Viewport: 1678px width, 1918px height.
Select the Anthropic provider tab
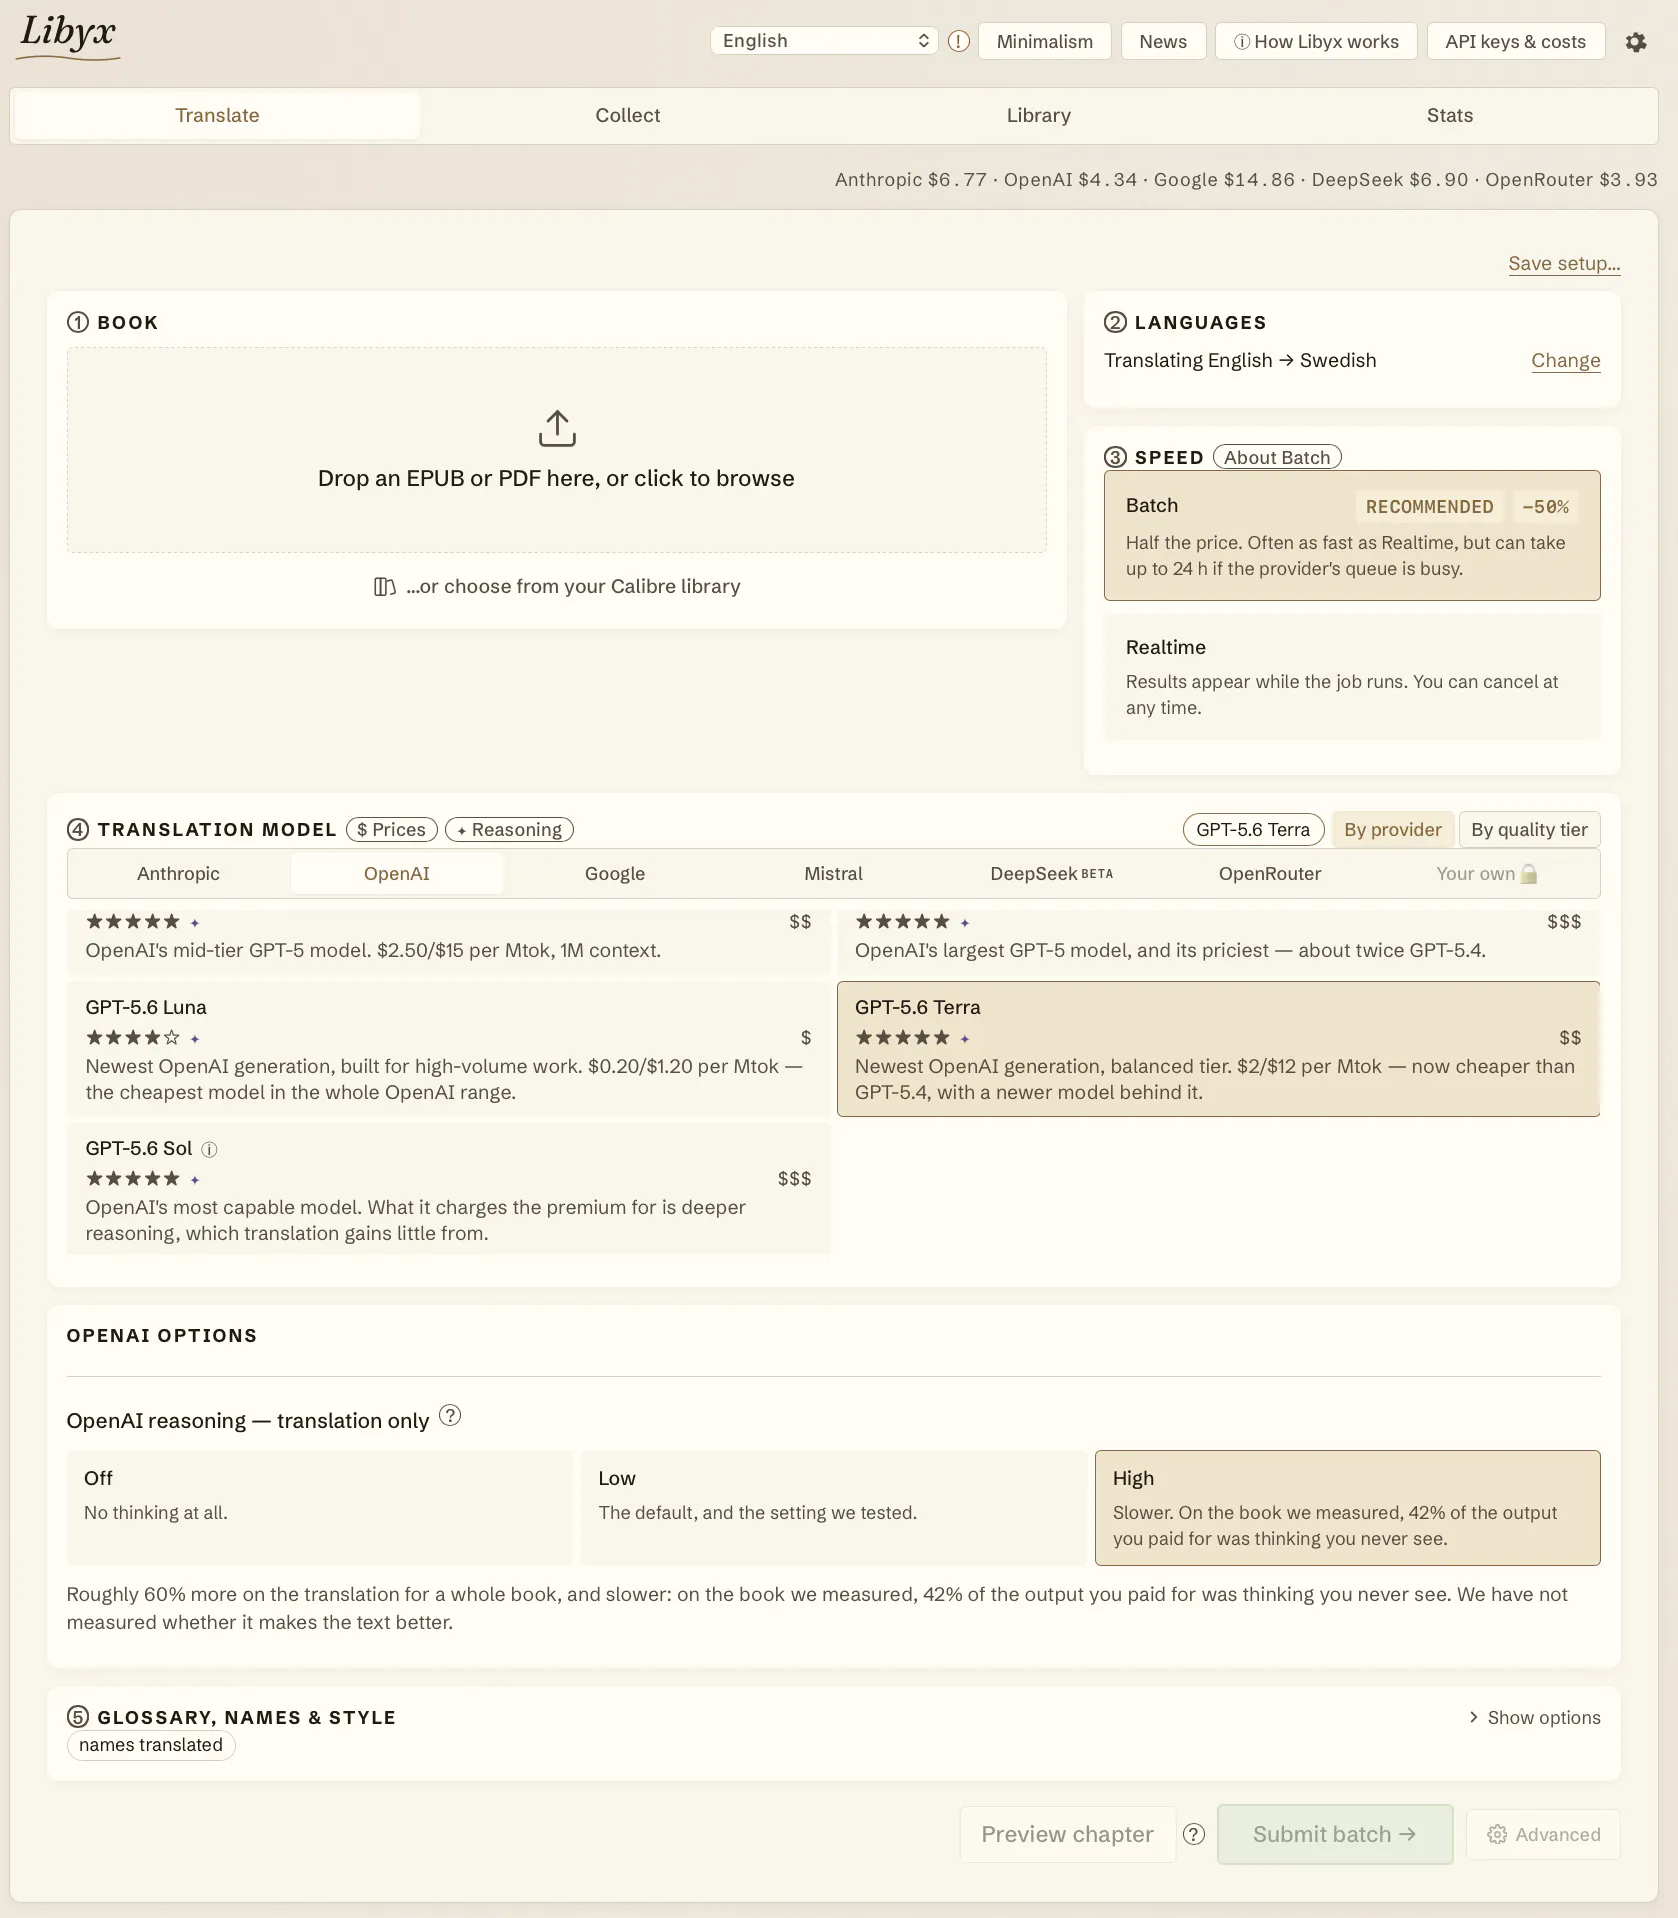point(178,873)
